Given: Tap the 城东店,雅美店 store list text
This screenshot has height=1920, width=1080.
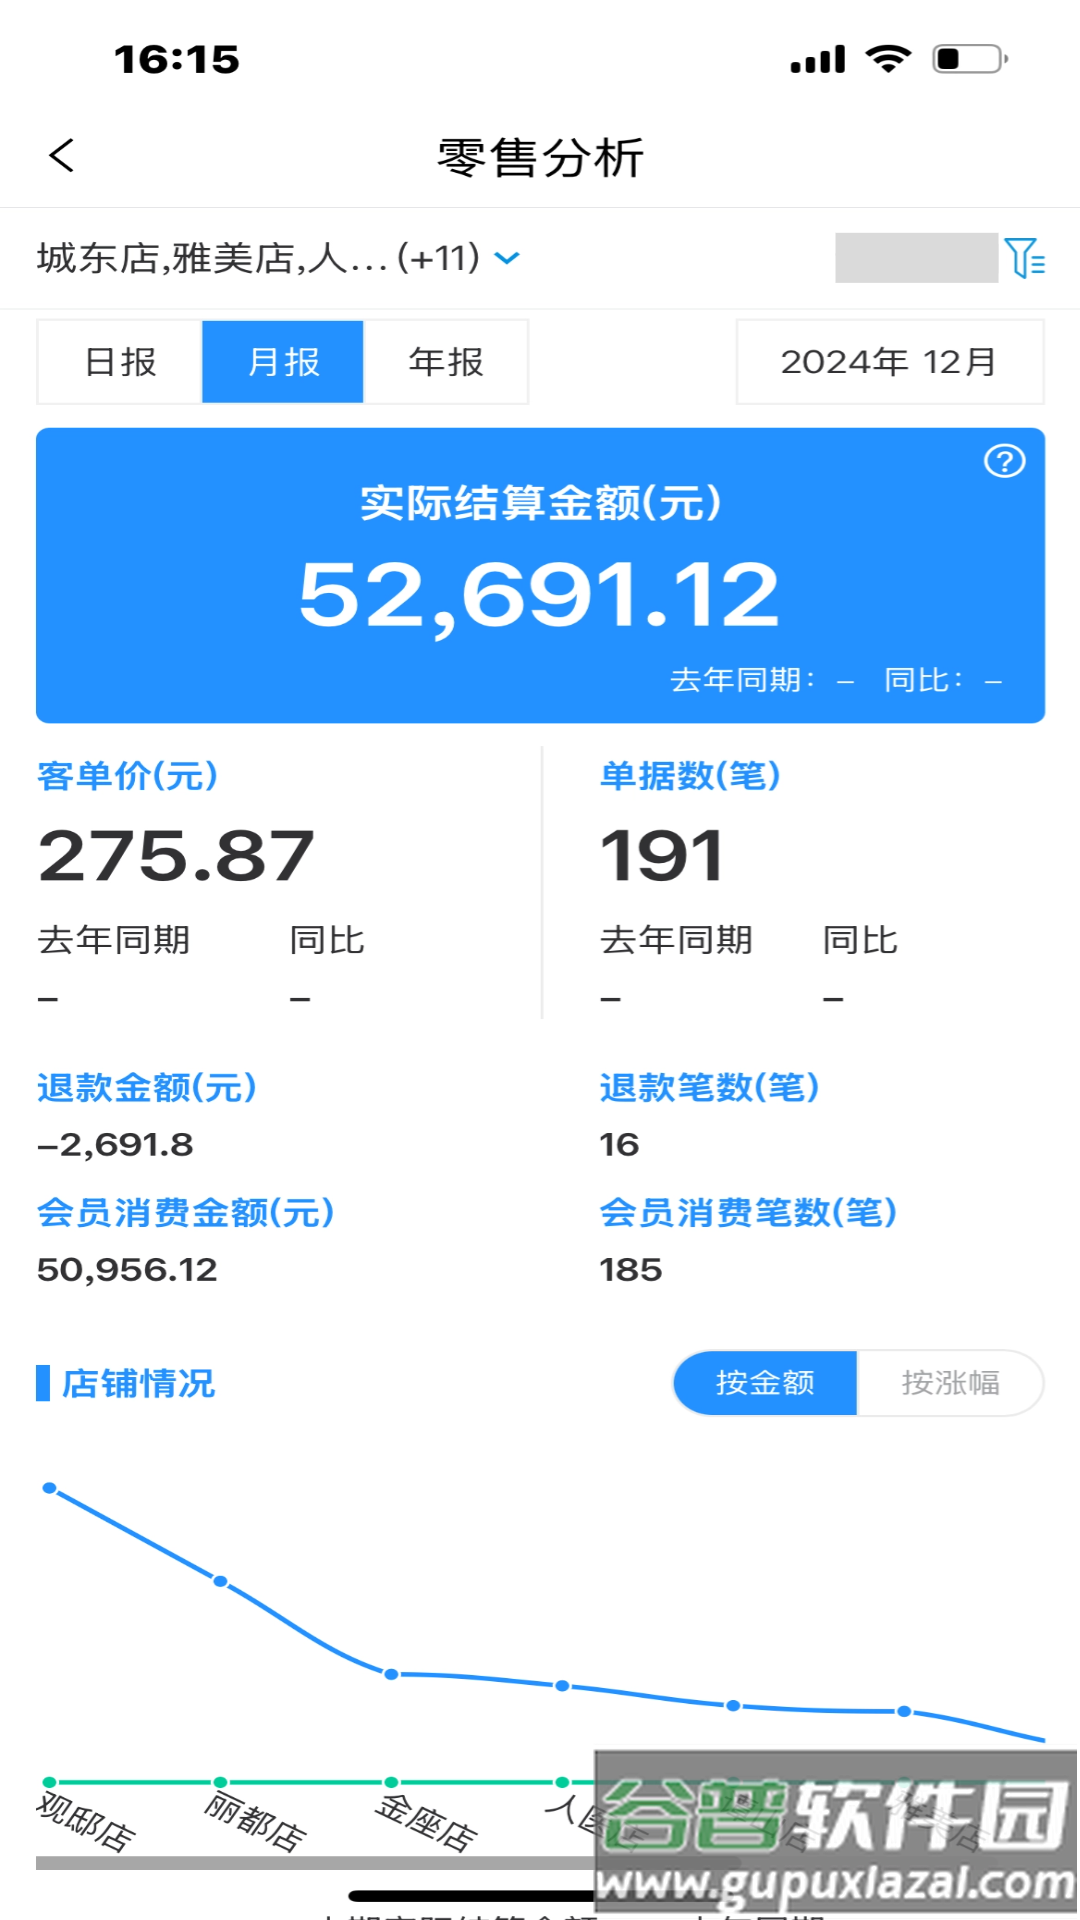Looking at the screenshot, I should 258,258.
